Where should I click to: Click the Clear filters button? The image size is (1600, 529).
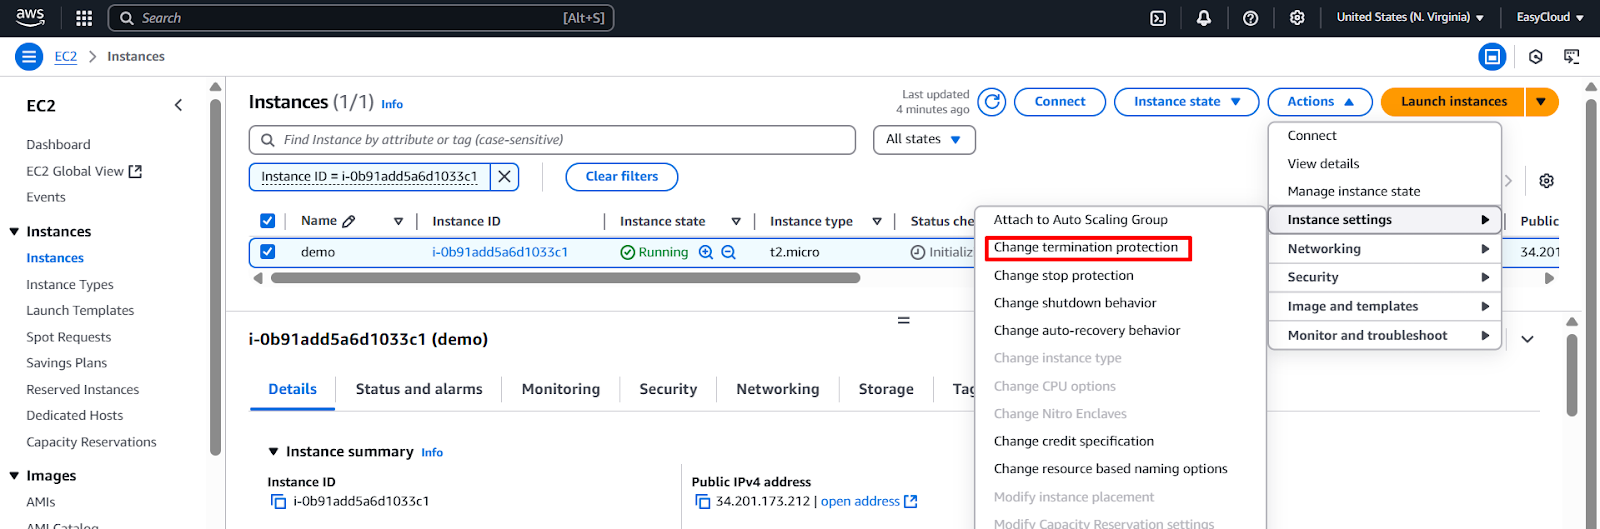click(622, 177)
